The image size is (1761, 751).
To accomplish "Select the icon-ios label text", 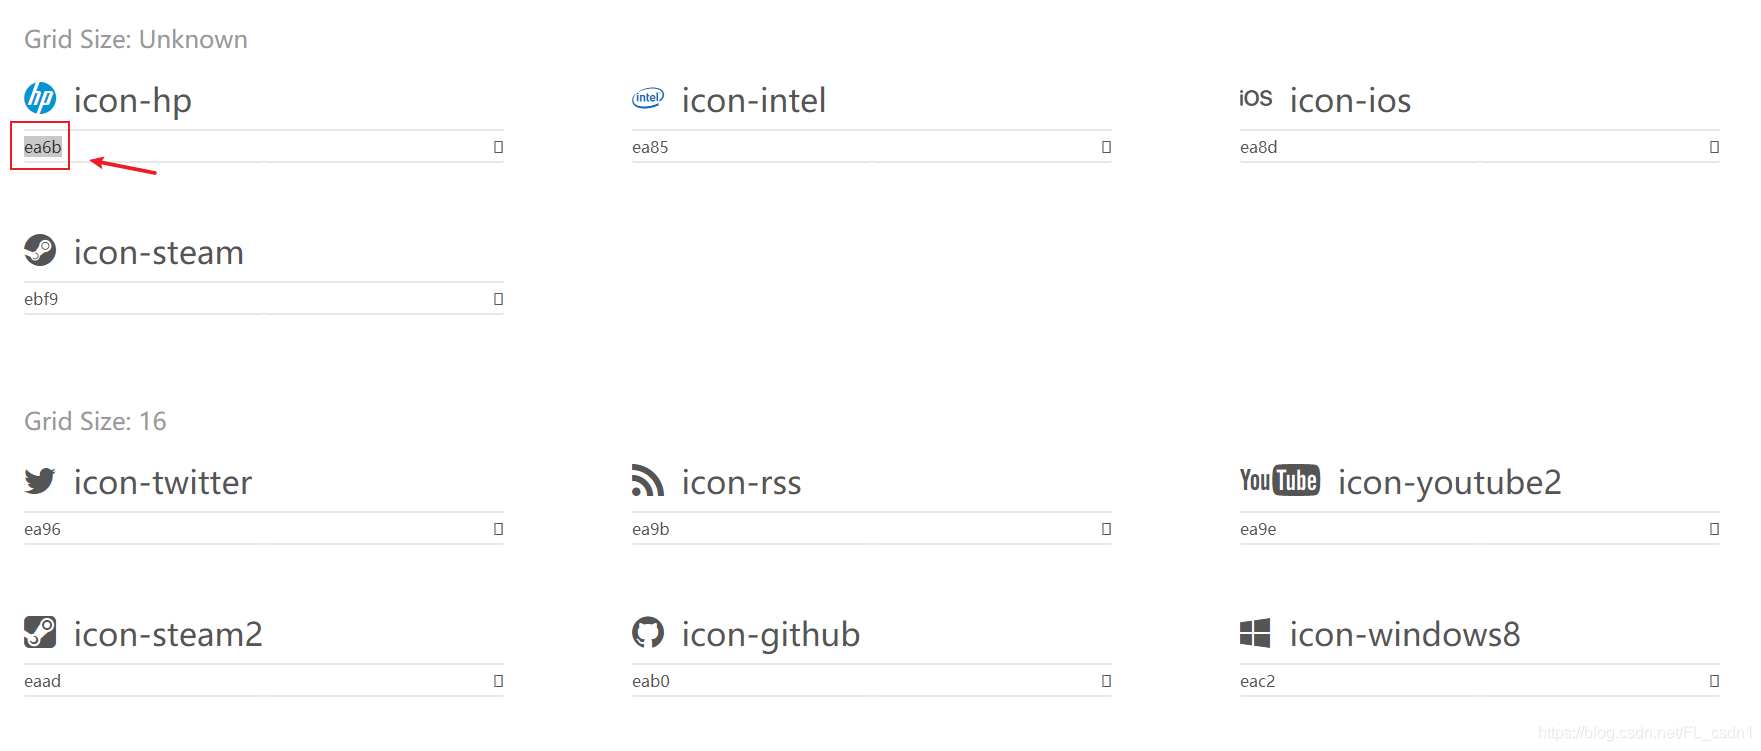I will pyautogui.click(x=1350, y=101).
